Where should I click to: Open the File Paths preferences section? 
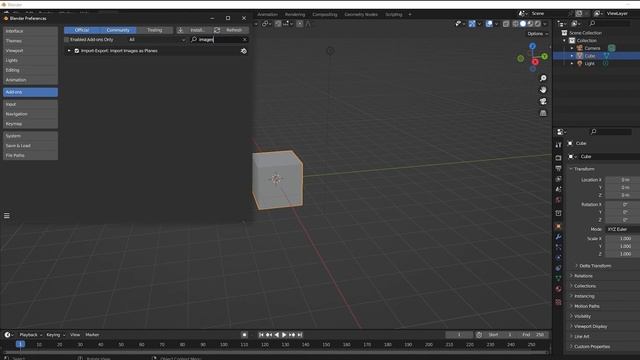30,156
